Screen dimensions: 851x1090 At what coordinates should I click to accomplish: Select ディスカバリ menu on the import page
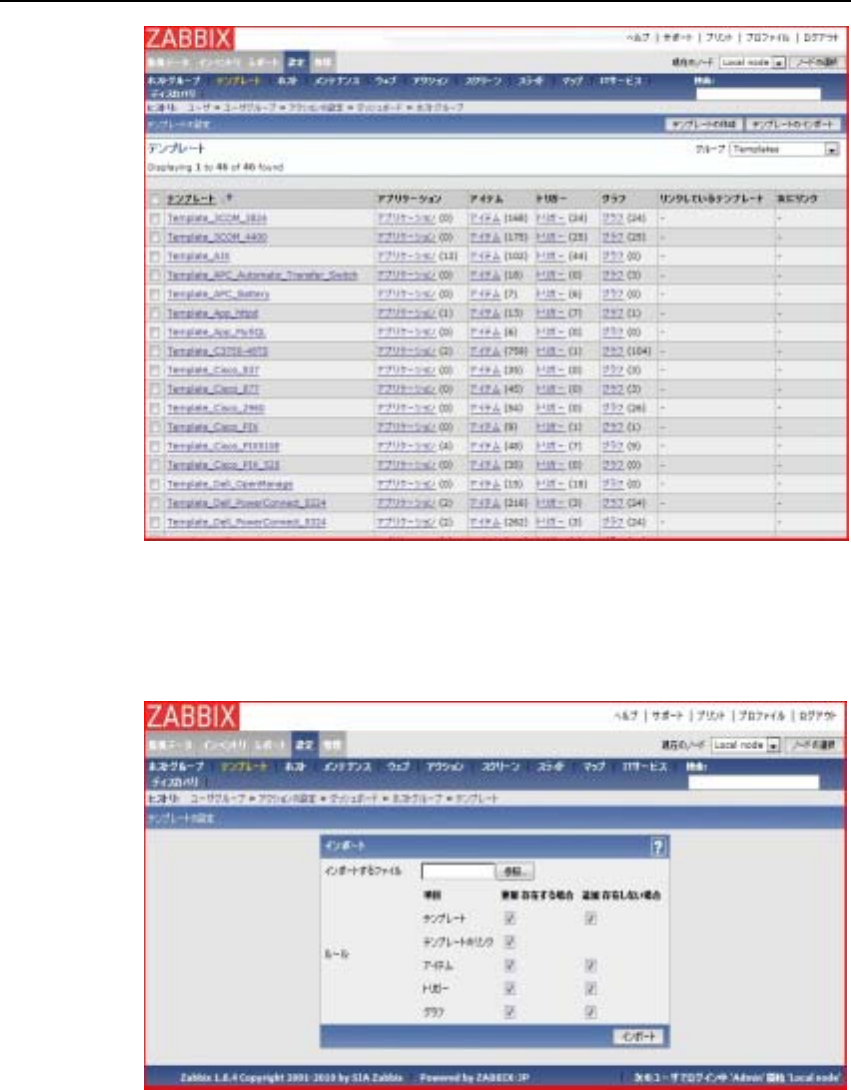pos(174,782)
